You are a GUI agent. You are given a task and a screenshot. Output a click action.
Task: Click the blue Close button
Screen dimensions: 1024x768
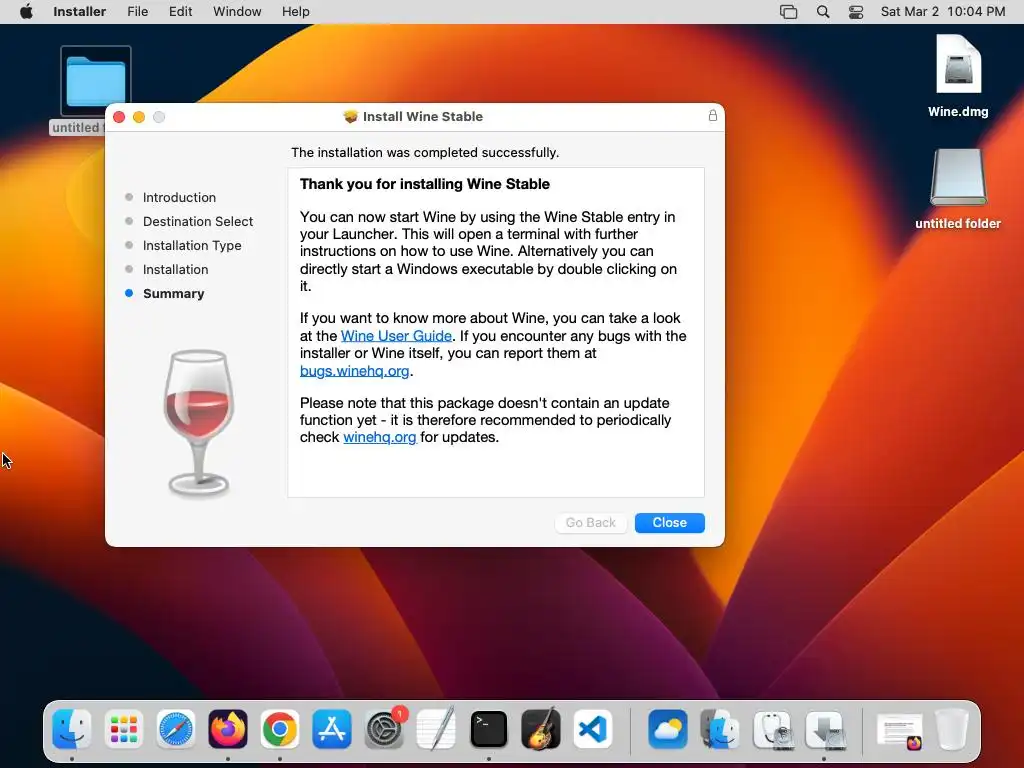[x=669, y=522]
